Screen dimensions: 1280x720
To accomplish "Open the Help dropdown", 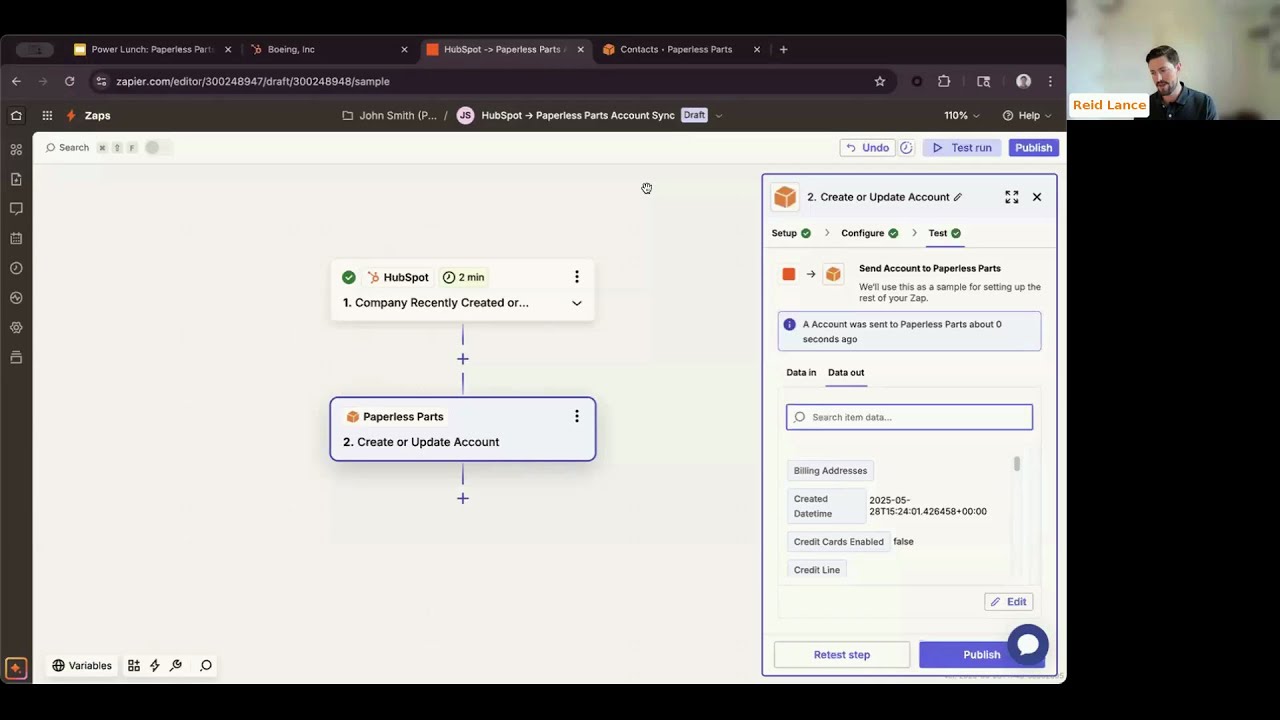I will [x=1028, y=115].
